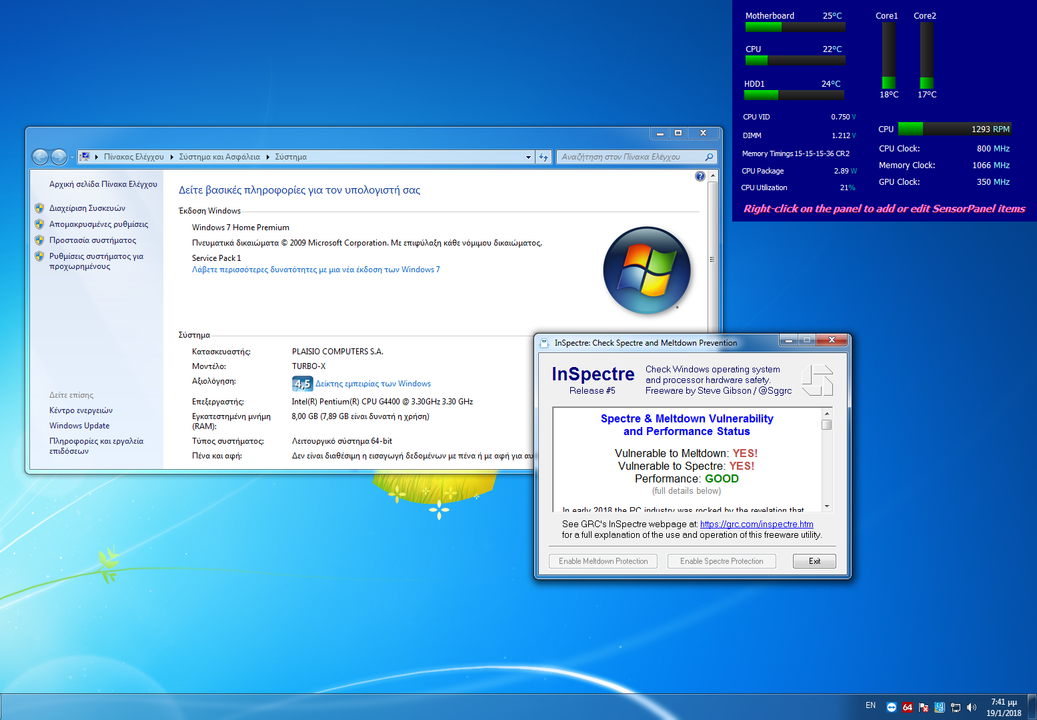Expand the arrow after Πίνακας Ελέγχου breadcrumb
This screenshot has height=720, width=1037.
tap(171, 157)
